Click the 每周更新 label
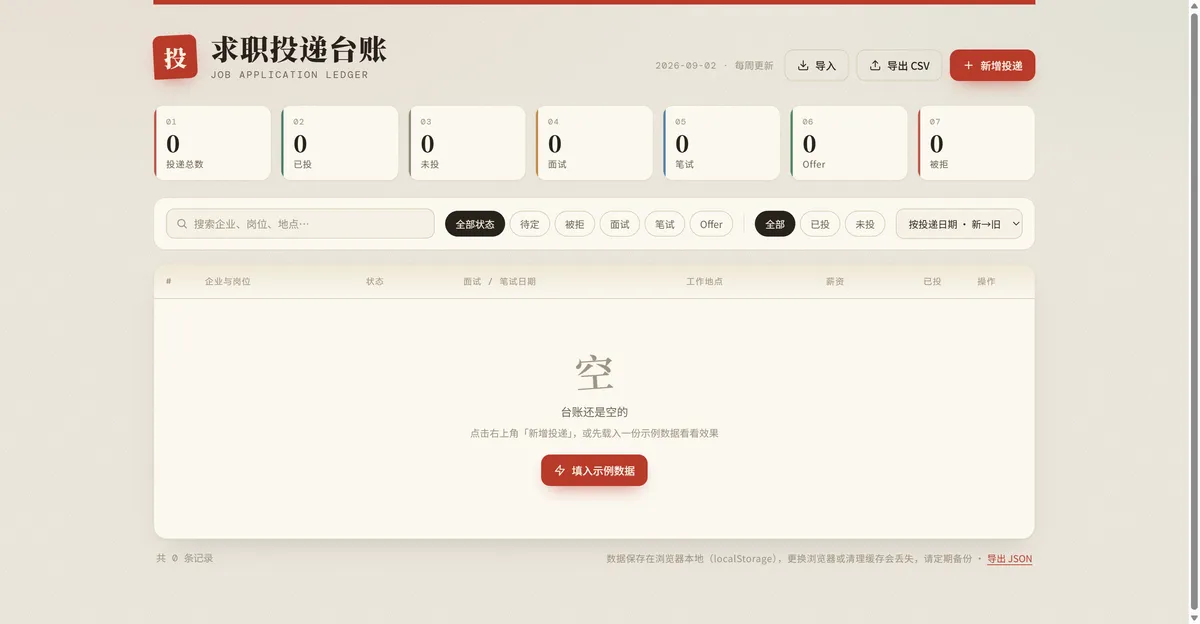This screenshot has width=1200, height=624. point(754,66)
